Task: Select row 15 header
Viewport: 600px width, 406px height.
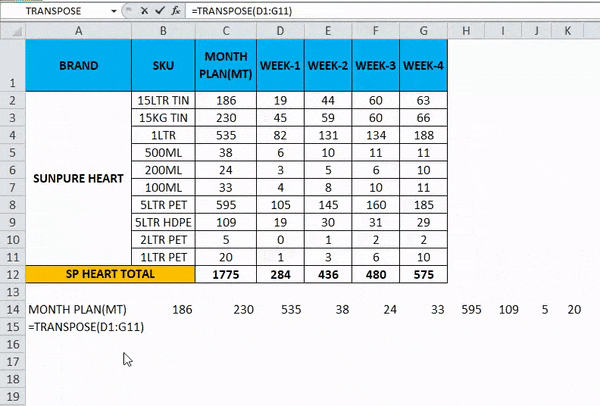Action: (13, 327)
